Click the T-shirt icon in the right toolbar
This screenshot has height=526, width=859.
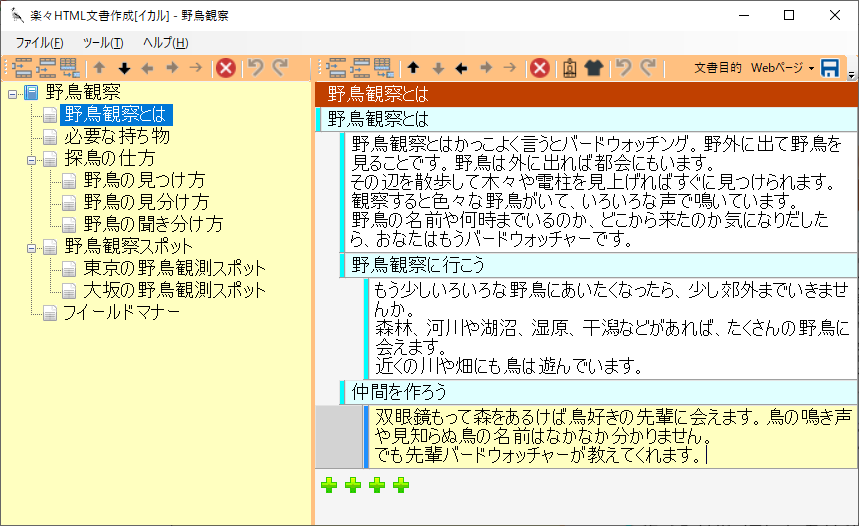[x=594, y=68]
